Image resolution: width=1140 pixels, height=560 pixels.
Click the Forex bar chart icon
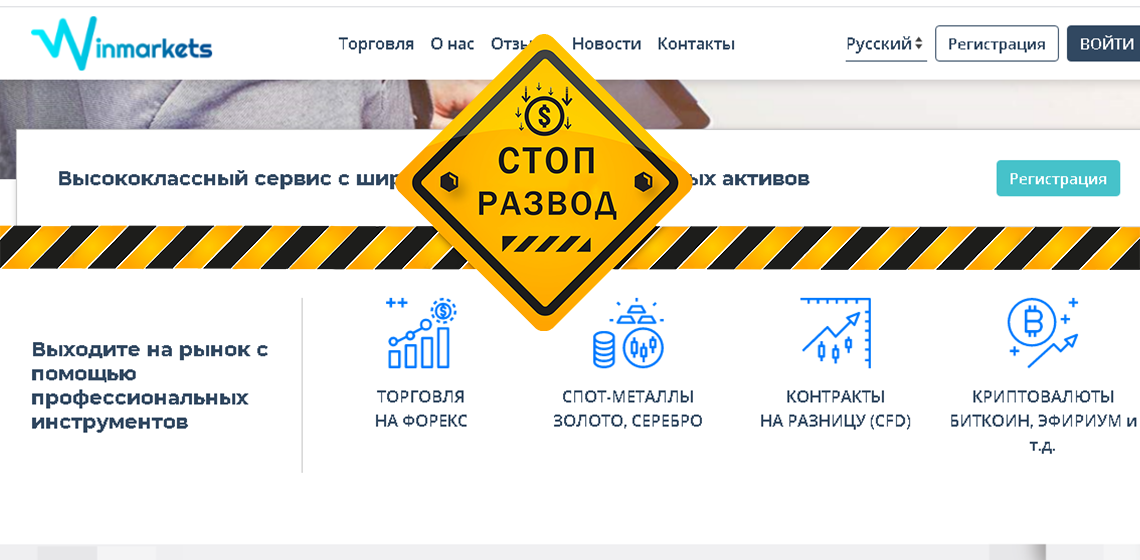coord(420,333)
